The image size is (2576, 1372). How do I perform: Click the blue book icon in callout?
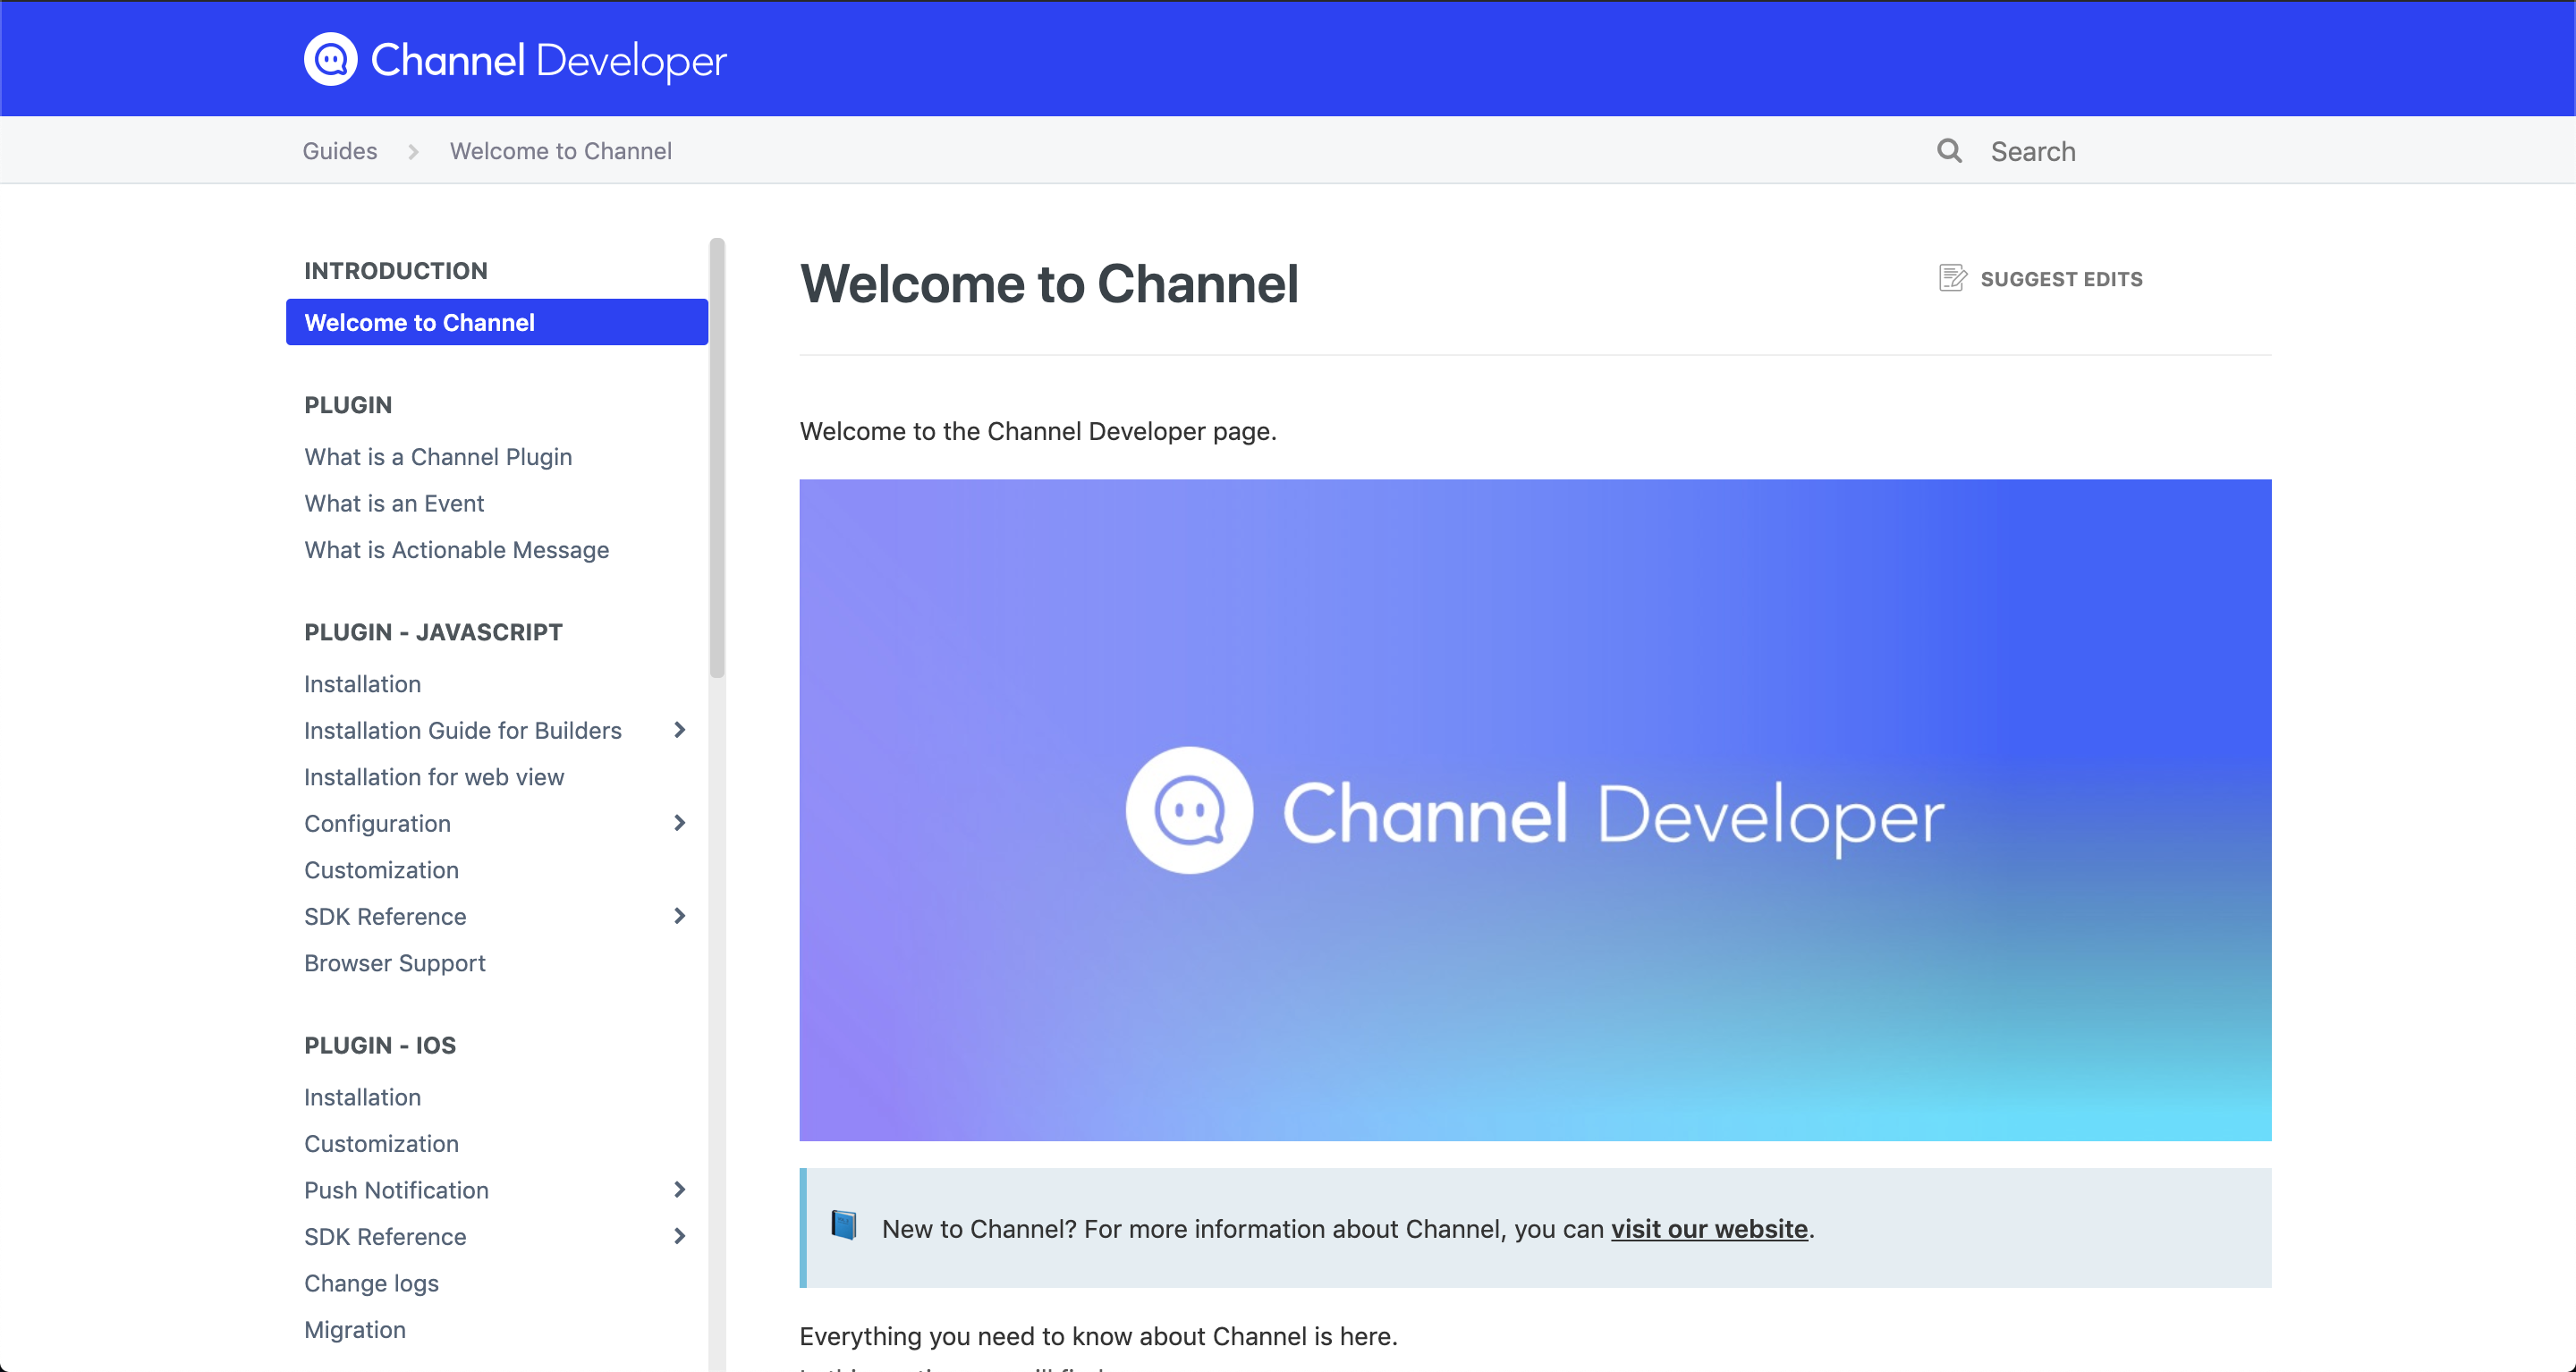844,1225
